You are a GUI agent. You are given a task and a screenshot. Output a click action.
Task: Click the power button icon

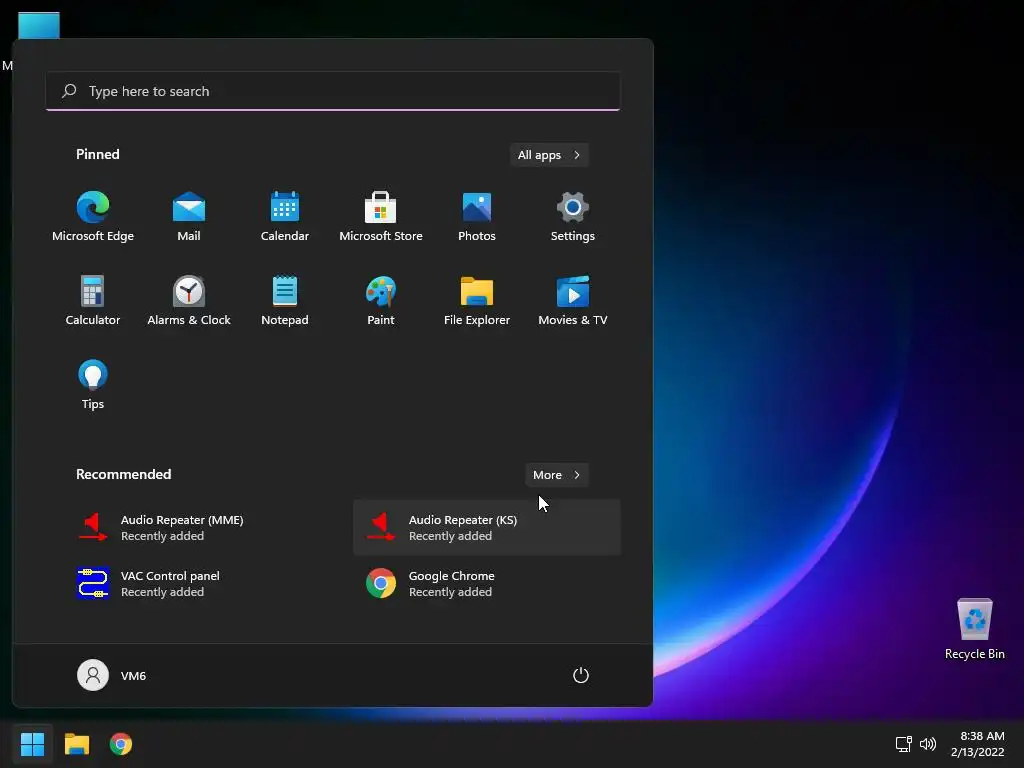point(581,675)
